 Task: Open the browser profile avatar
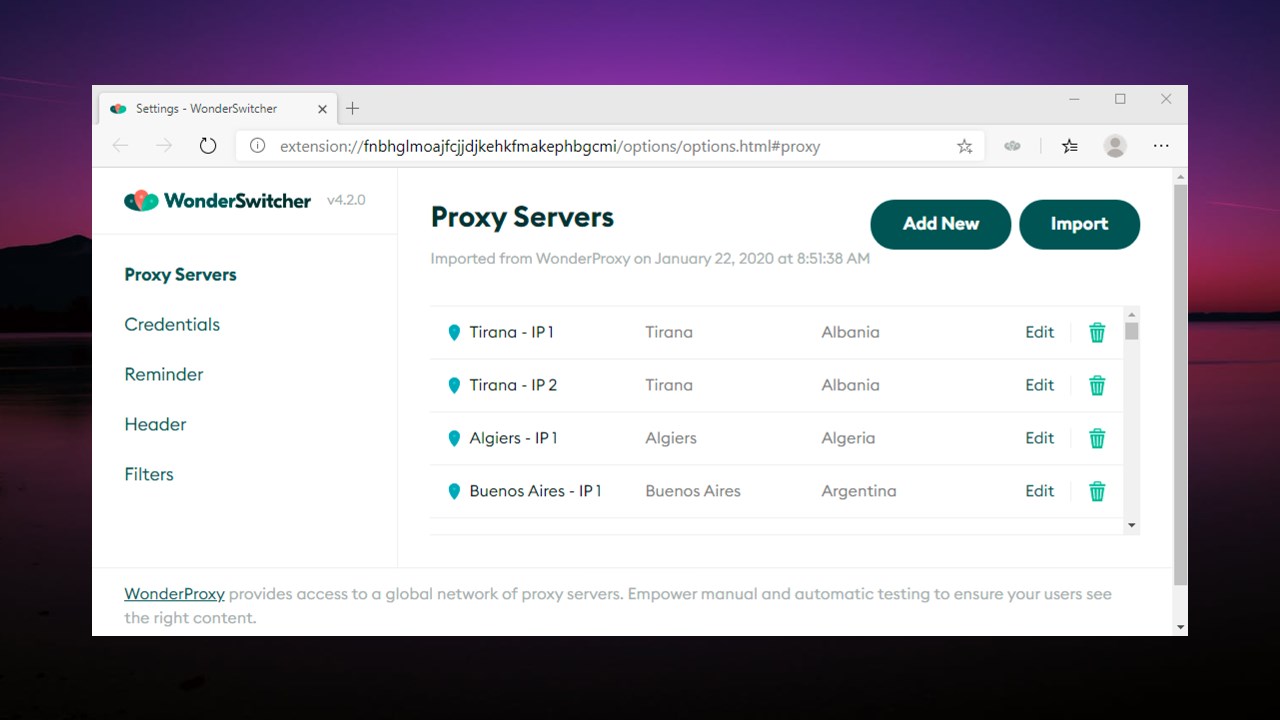click(x=1115, y=146)
